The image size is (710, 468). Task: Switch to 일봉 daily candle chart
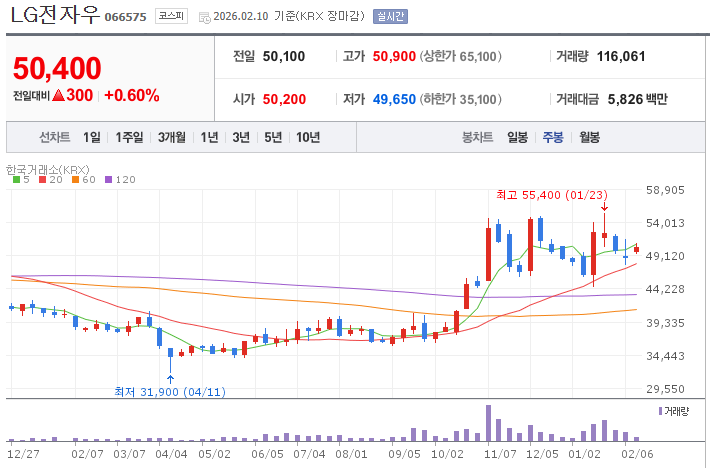pyautogui.click(x=517, y=137)
